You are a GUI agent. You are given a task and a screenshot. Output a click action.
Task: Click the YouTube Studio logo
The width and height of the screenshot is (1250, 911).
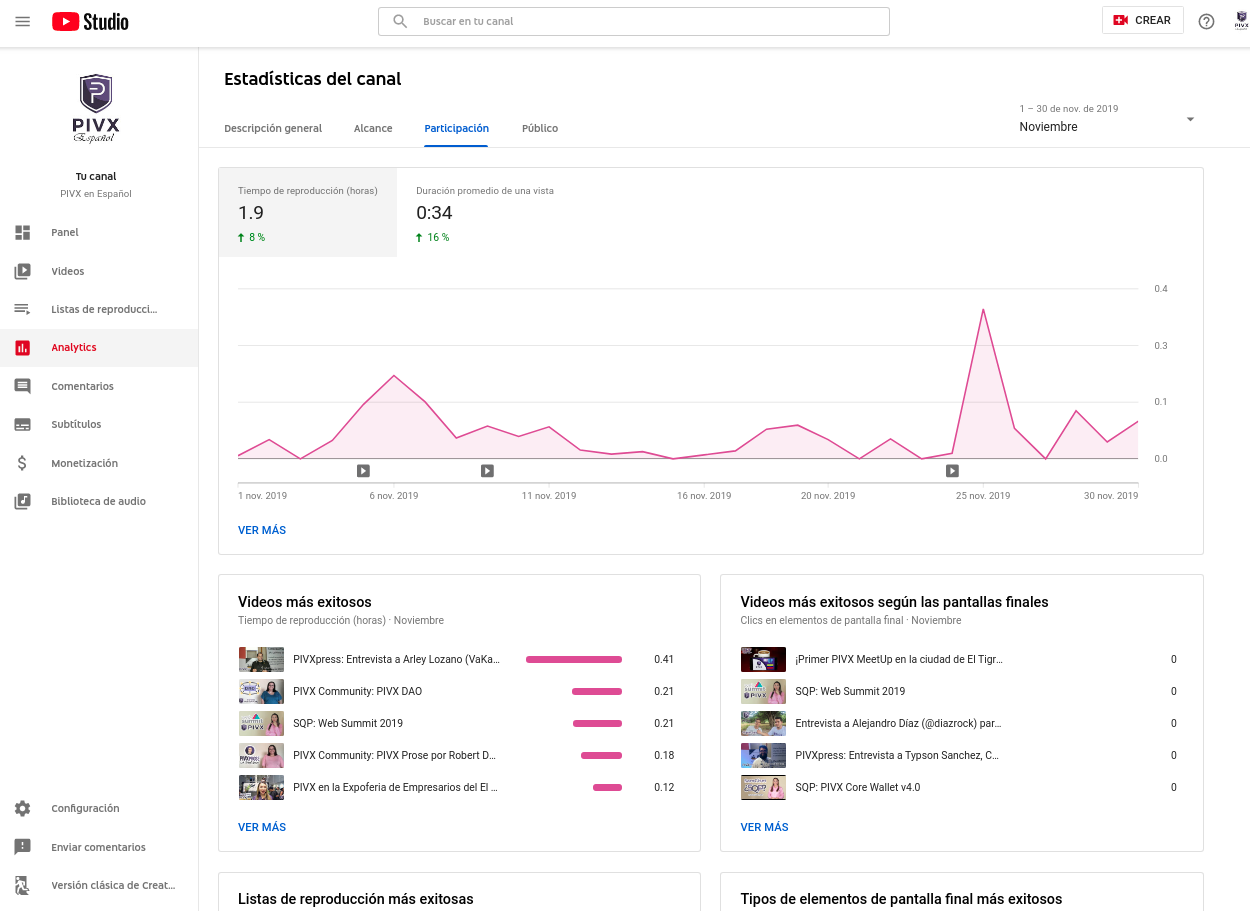(x=90, y=21)
